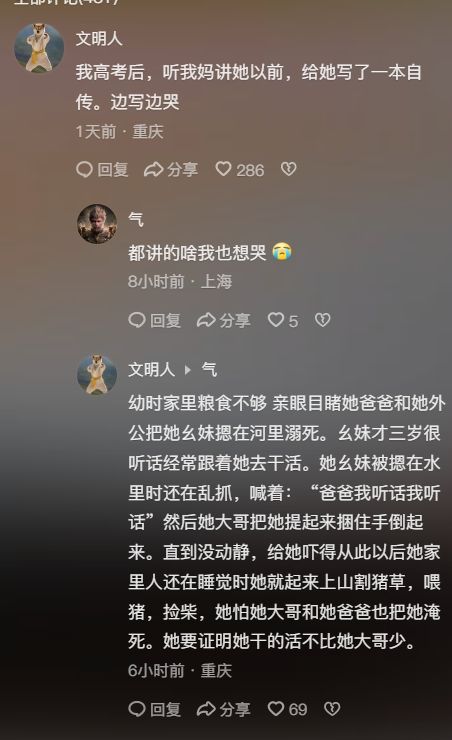The image size is (452, 740).
Task: Like 气's reply with 5 likes
Action: point(283,320)
